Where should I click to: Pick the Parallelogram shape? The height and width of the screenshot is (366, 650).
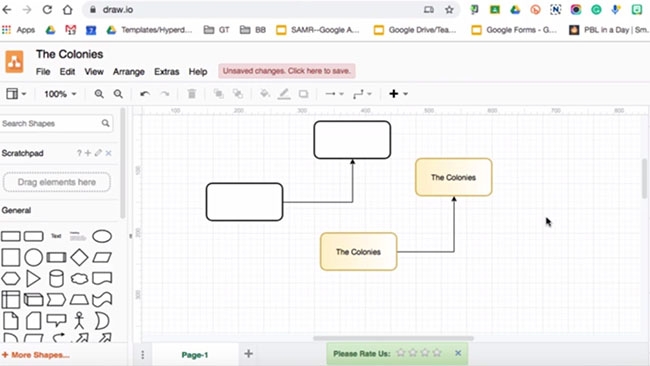[102, 257]
